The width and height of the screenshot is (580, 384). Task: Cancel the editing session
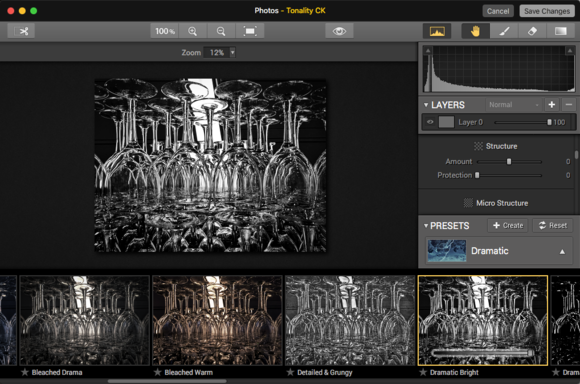click(x=498, y=11)
